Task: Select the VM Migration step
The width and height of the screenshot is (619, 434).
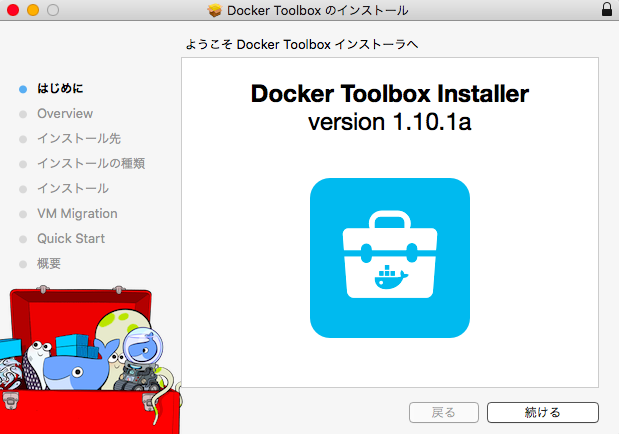Action: click(77, 214)
